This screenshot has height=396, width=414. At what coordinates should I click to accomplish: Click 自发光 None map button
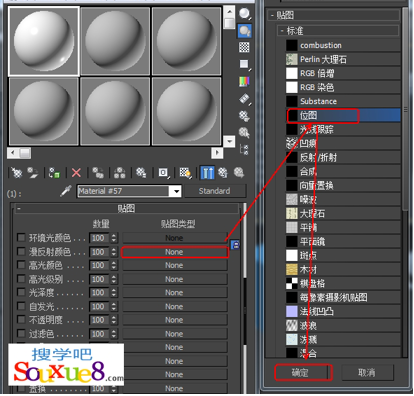tap(174, 306)
